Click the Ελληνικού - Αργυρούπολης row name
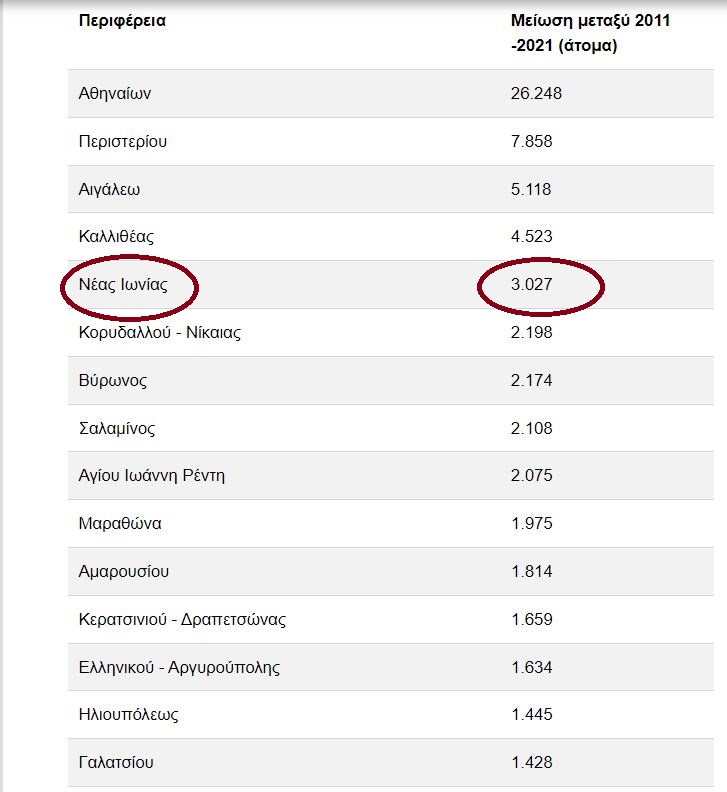Image resolution: width=727 pixels, height=792 pixels. (x=179, y=667)
